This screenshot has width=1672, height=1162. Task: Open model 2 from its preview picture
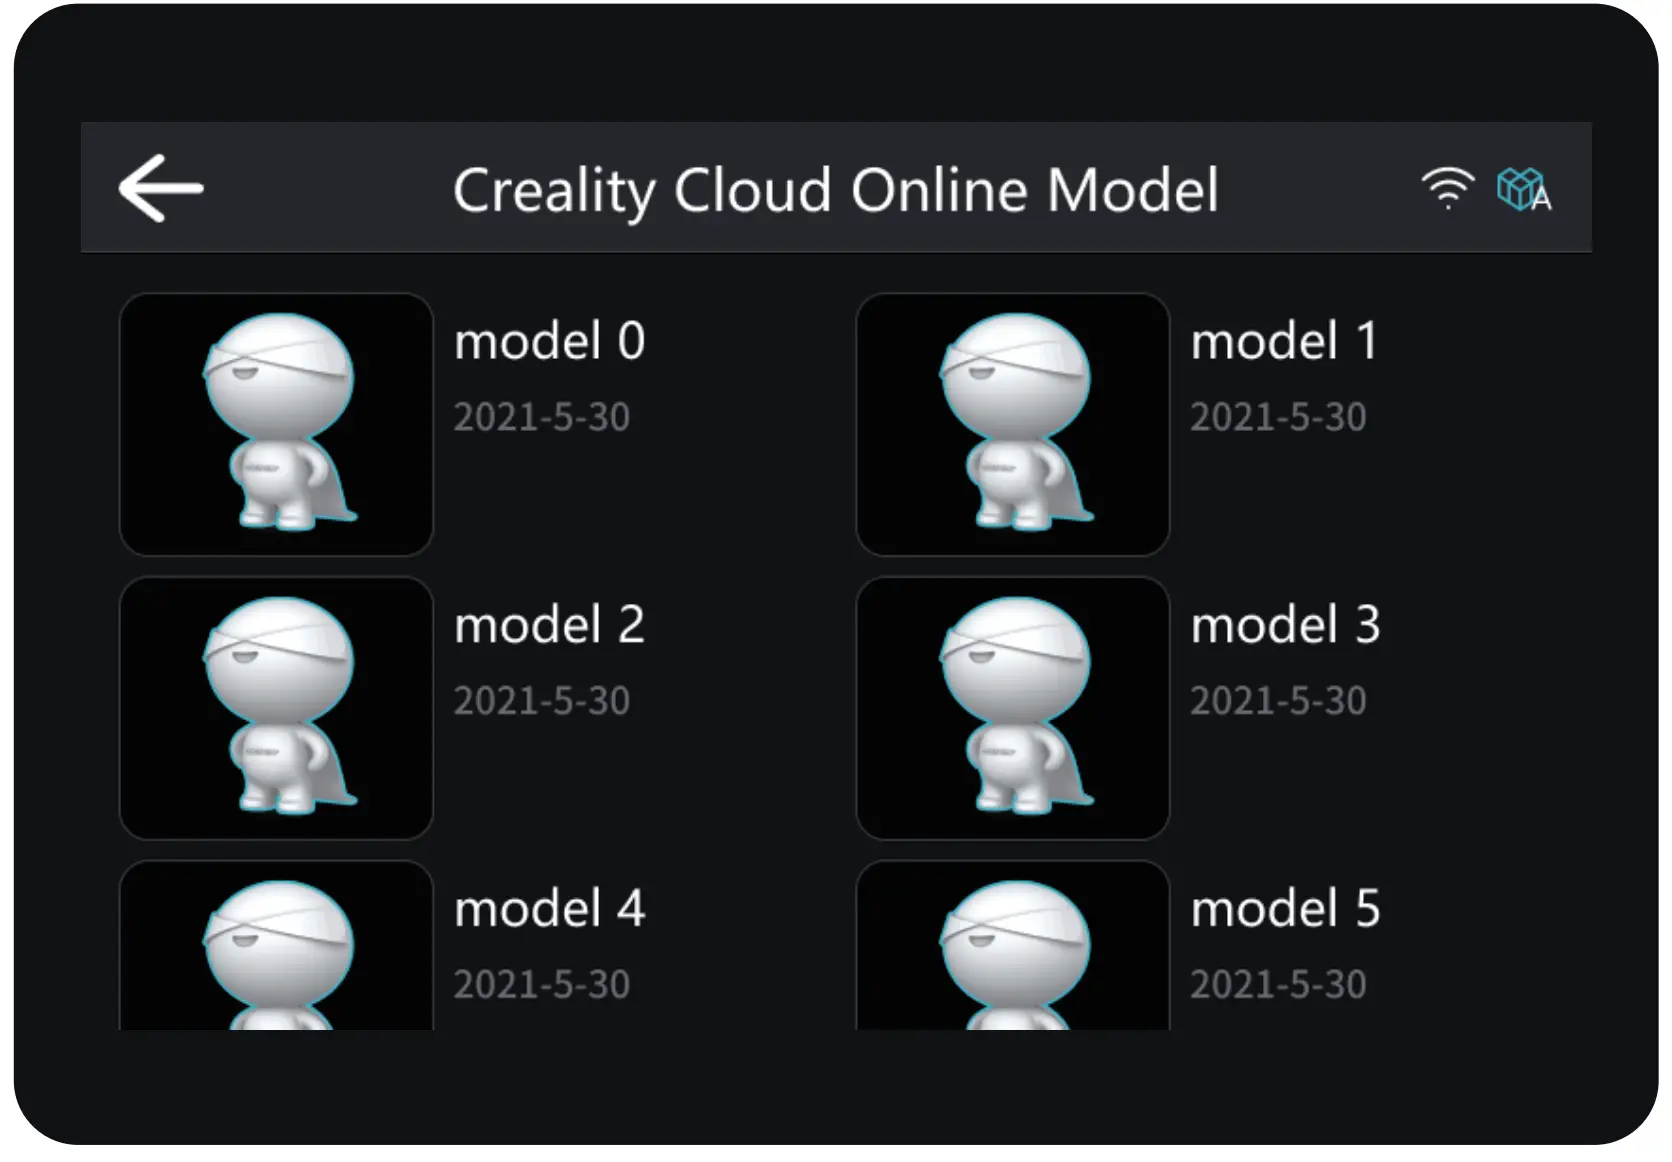coord(277,708)
